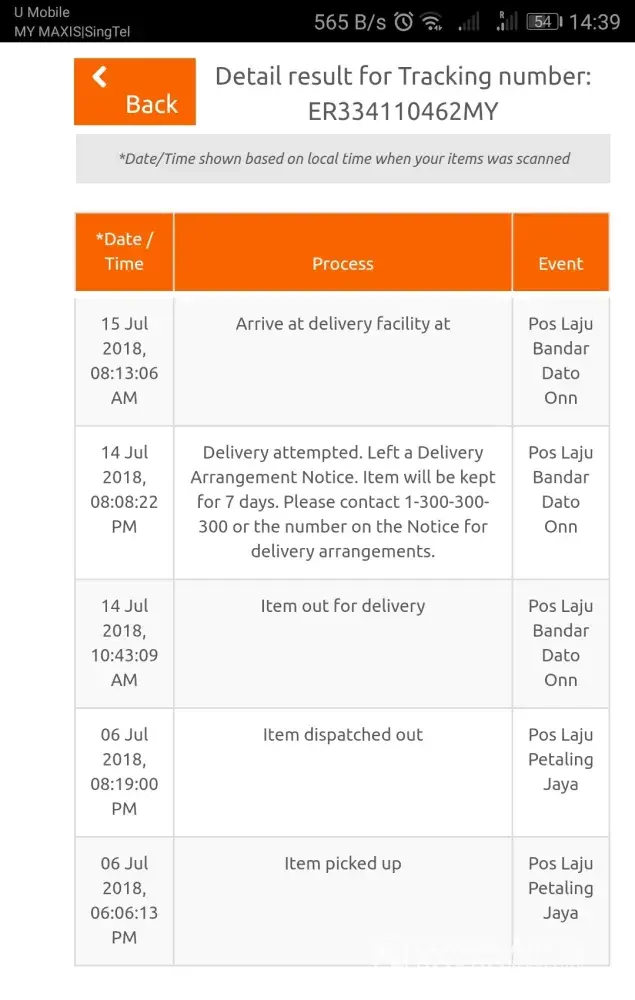
Task: Tap the Wi-Fi signal status icon
Action: pyautogui.click(x=432, y=21)
